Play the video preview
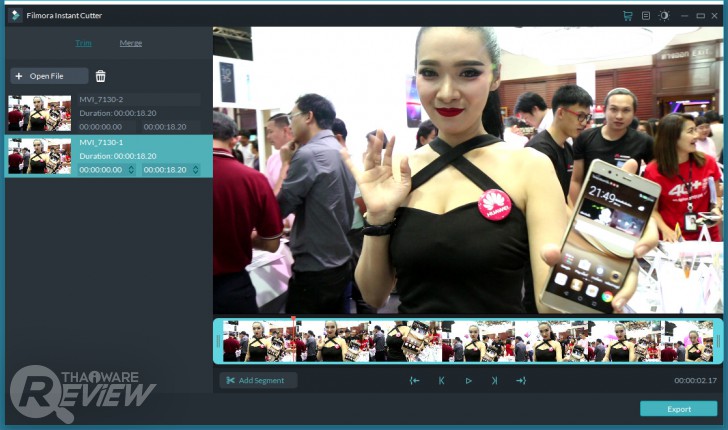Screen dimensions: 728x430 click(468, 381)
